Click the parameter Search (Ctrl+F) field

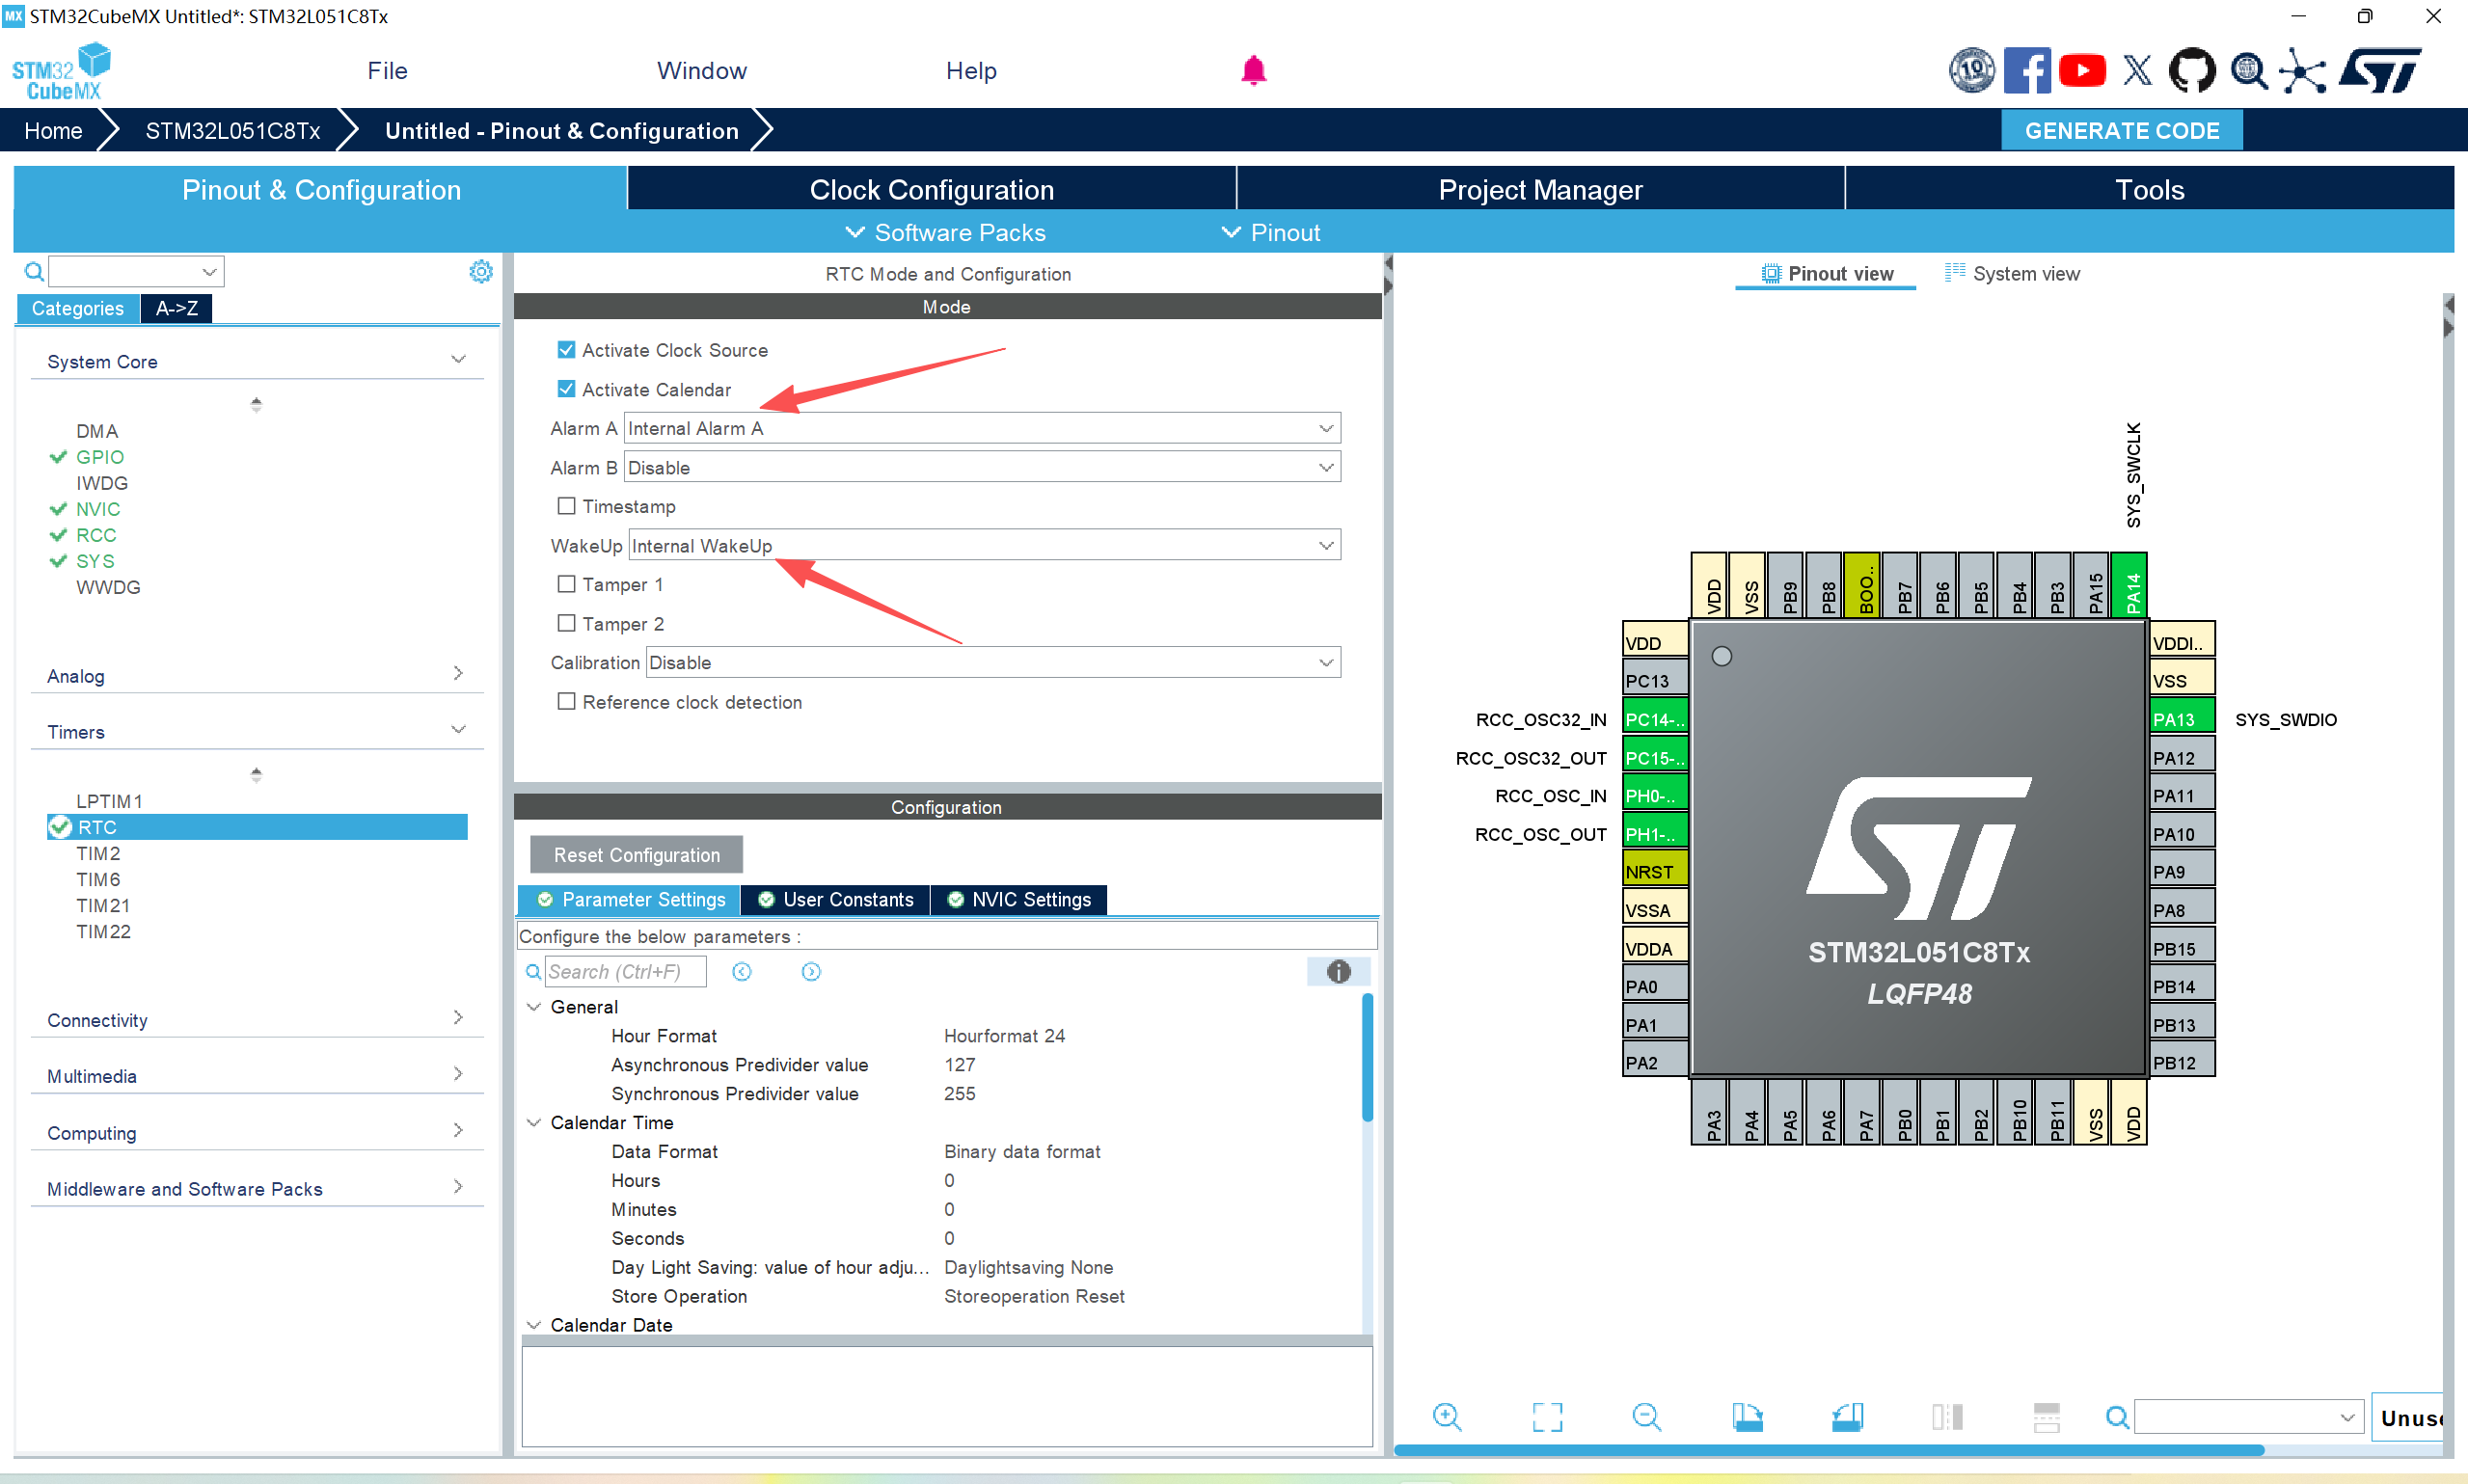tap(625, 971)
